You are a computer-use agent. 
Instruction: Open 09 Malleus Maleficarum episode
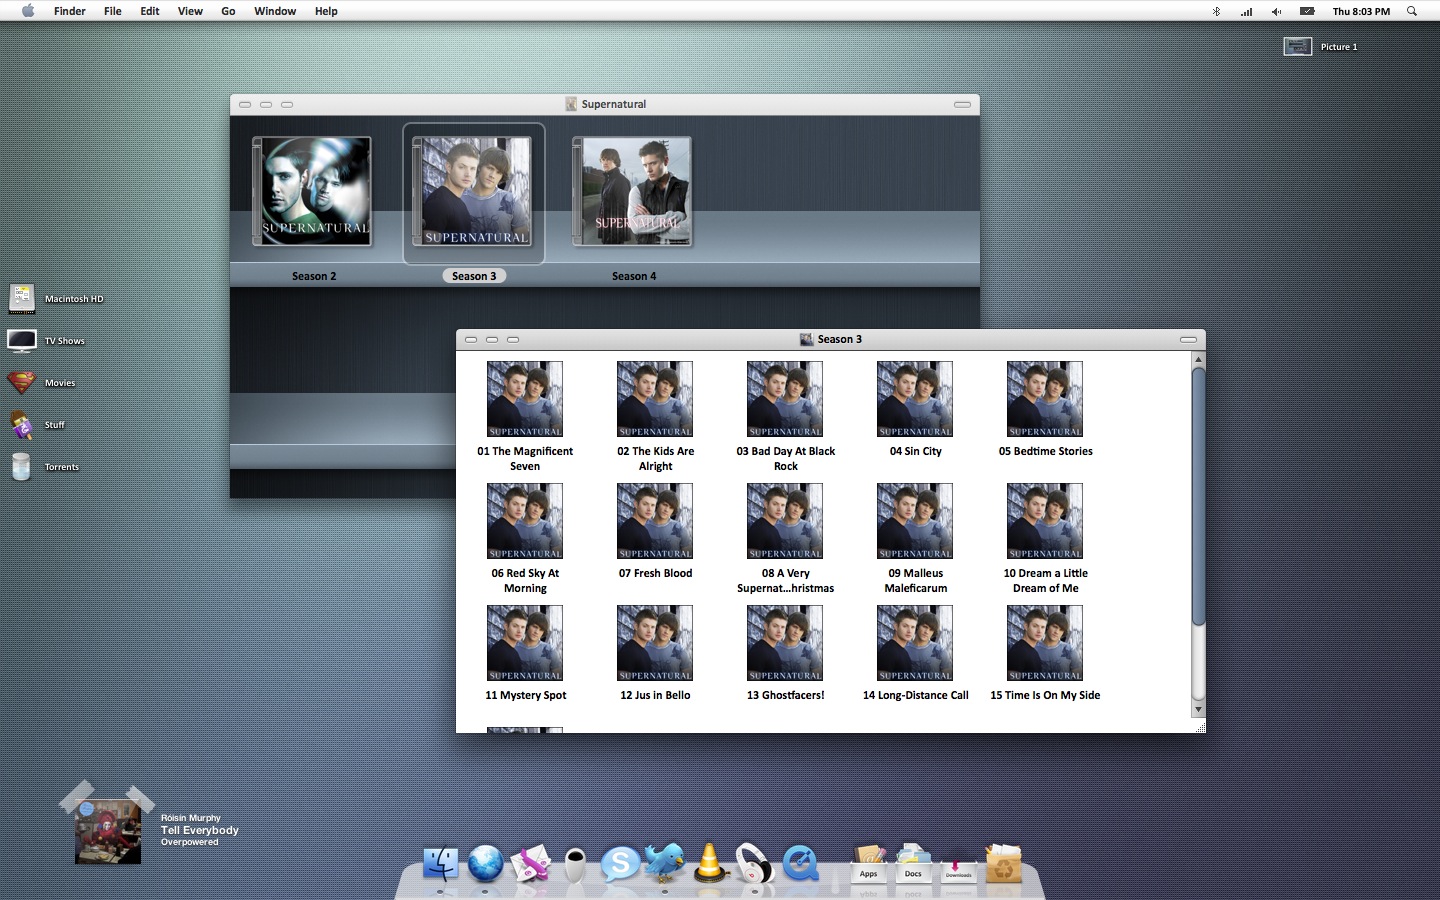915,521
